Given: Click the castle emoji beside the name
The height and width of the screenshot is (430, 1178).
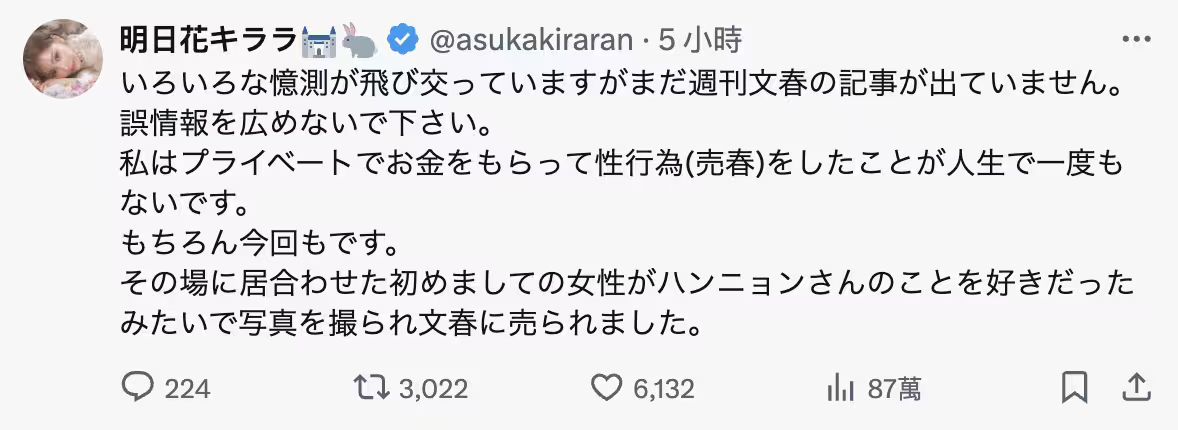Looking at the screenshot, I should 320,41.
